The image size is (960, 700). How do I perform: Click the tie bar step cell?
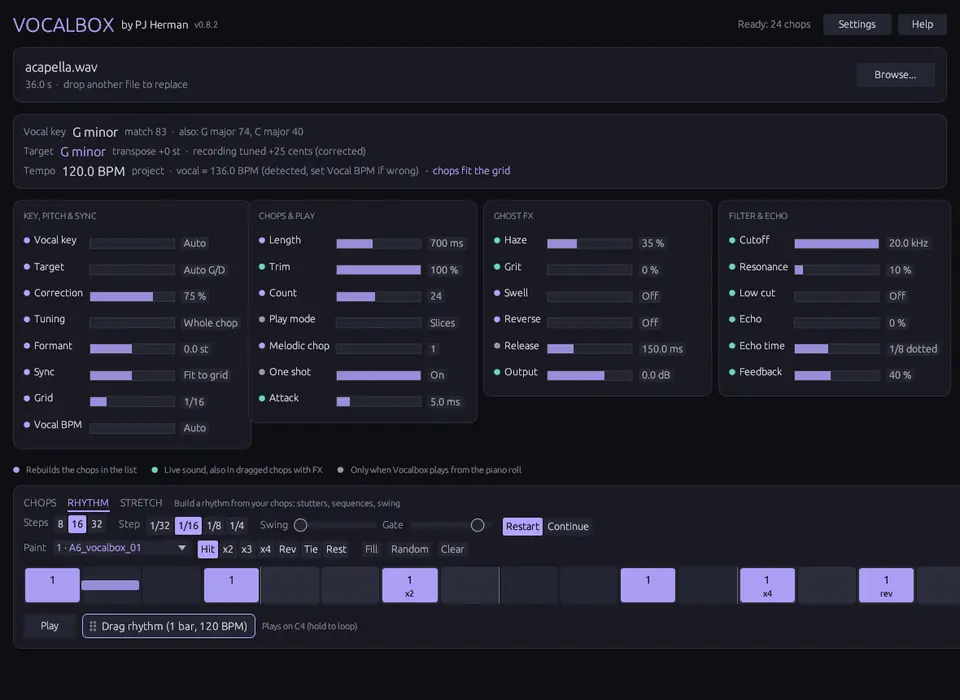coord(110,585)
